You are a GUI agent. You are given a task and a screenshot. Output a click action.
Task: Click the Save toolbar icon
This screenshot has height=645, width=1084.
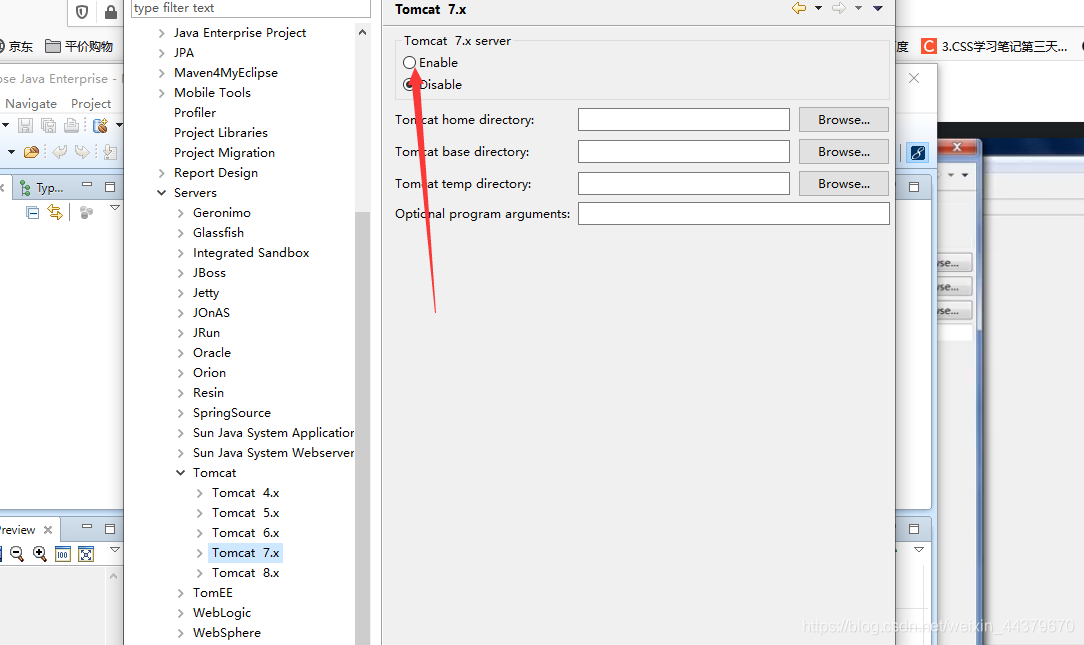(26, 125)
